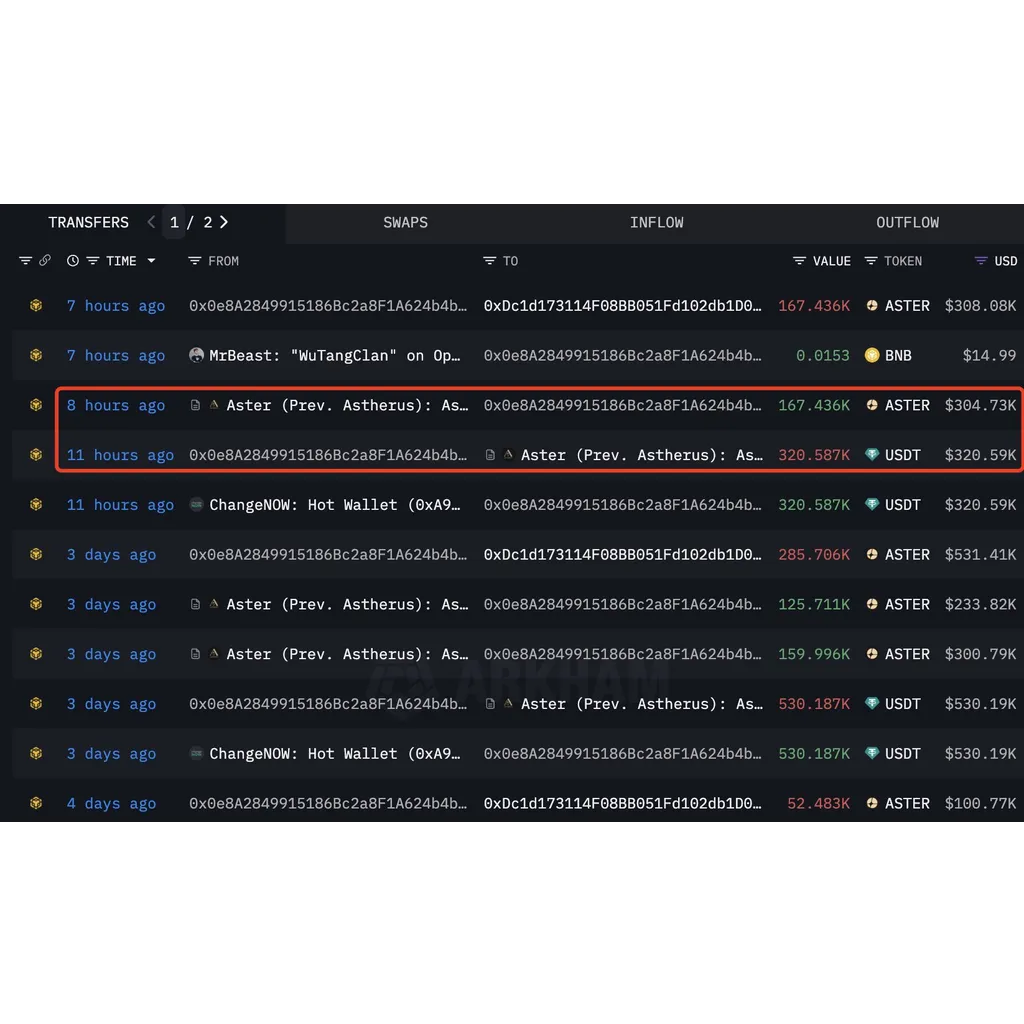Click the ASTER token icon on the $304.73K row
The image size is (1024, 1024).
pyautogui.click(x=872, y=405)
